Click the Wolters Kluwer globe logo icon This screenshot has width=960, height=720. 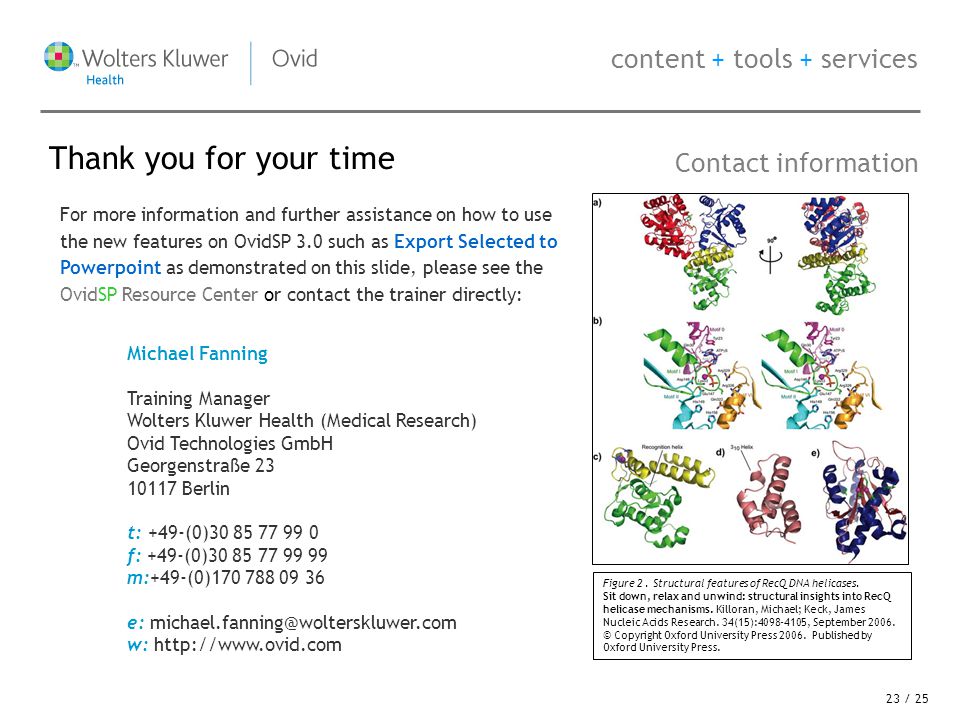[59, 56]
